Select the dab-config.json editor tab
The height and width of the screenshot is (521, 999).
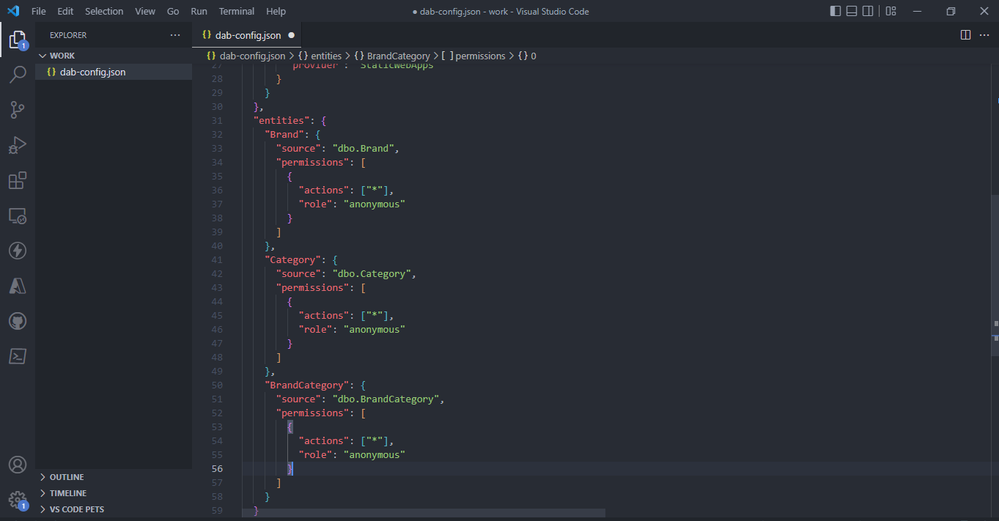pos(246,35)
